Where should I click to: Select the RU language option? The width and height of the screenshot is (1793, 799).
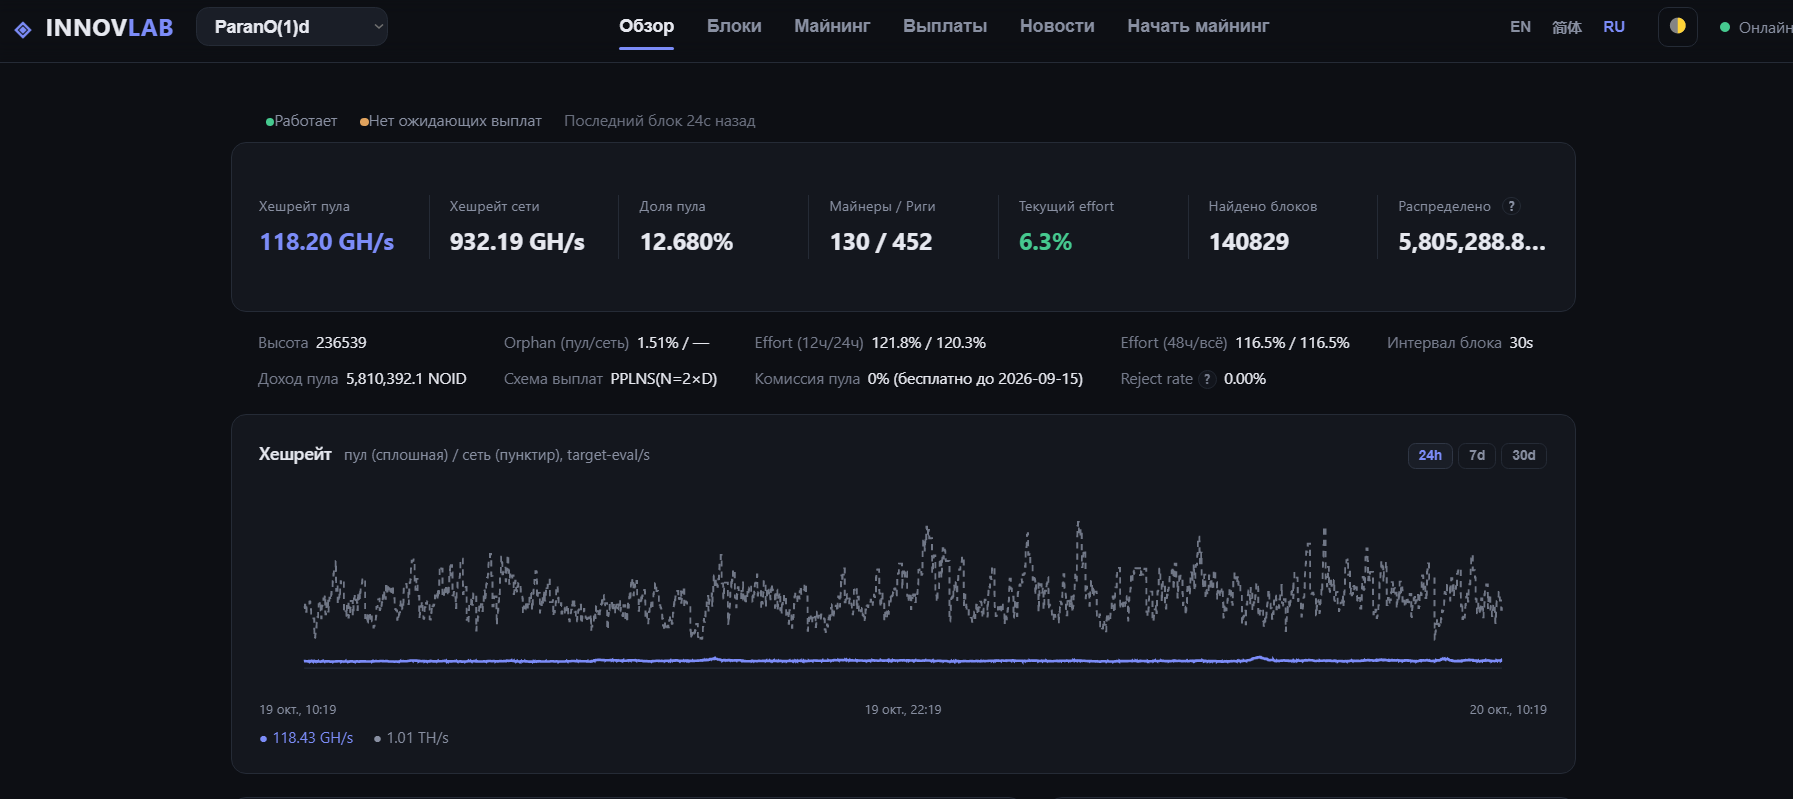tap(1614, 27)
